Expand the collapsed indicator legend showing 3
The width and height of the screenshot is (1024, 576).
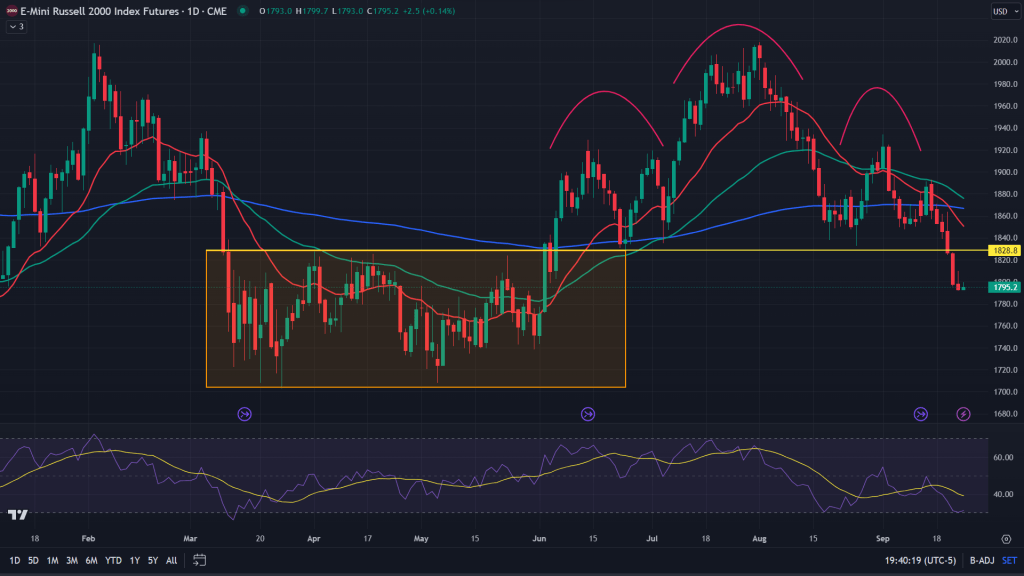point(17,27)
